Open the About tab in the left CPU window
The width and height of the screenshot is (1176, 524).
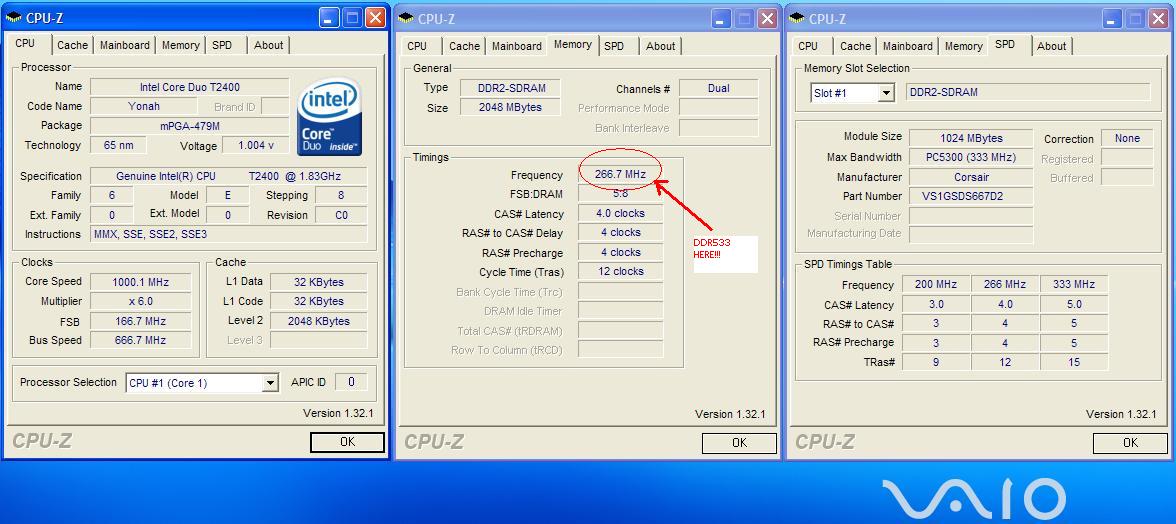click(268, 45)
